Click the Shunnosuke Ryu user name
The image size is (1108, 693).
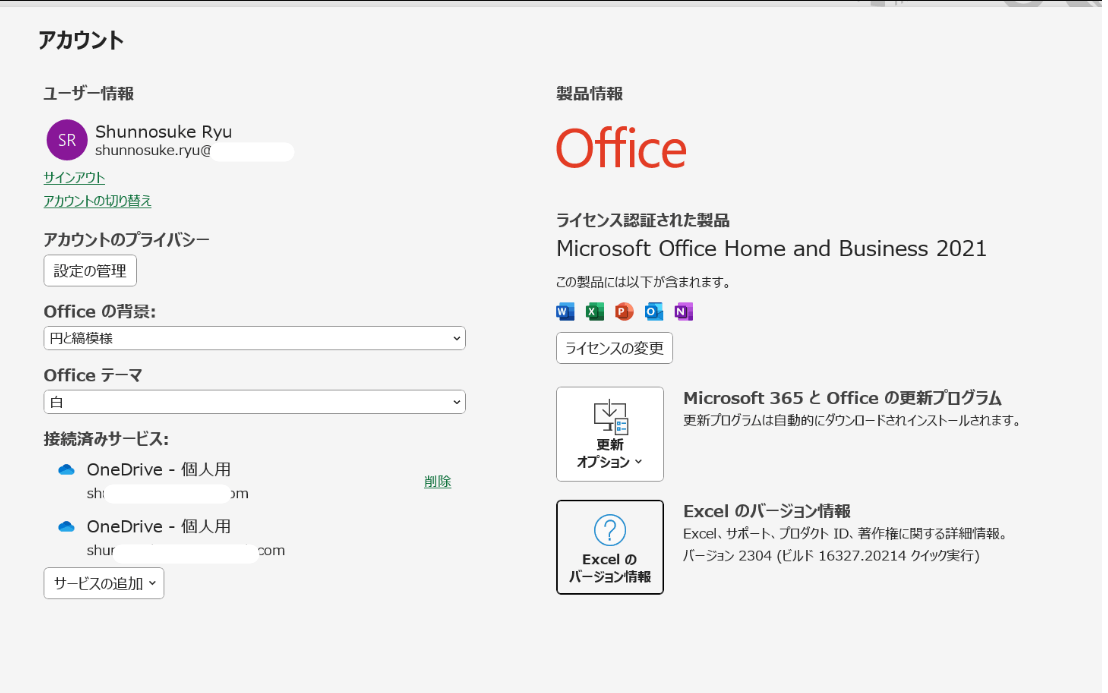pyautogui.click(x=163, y=131)
